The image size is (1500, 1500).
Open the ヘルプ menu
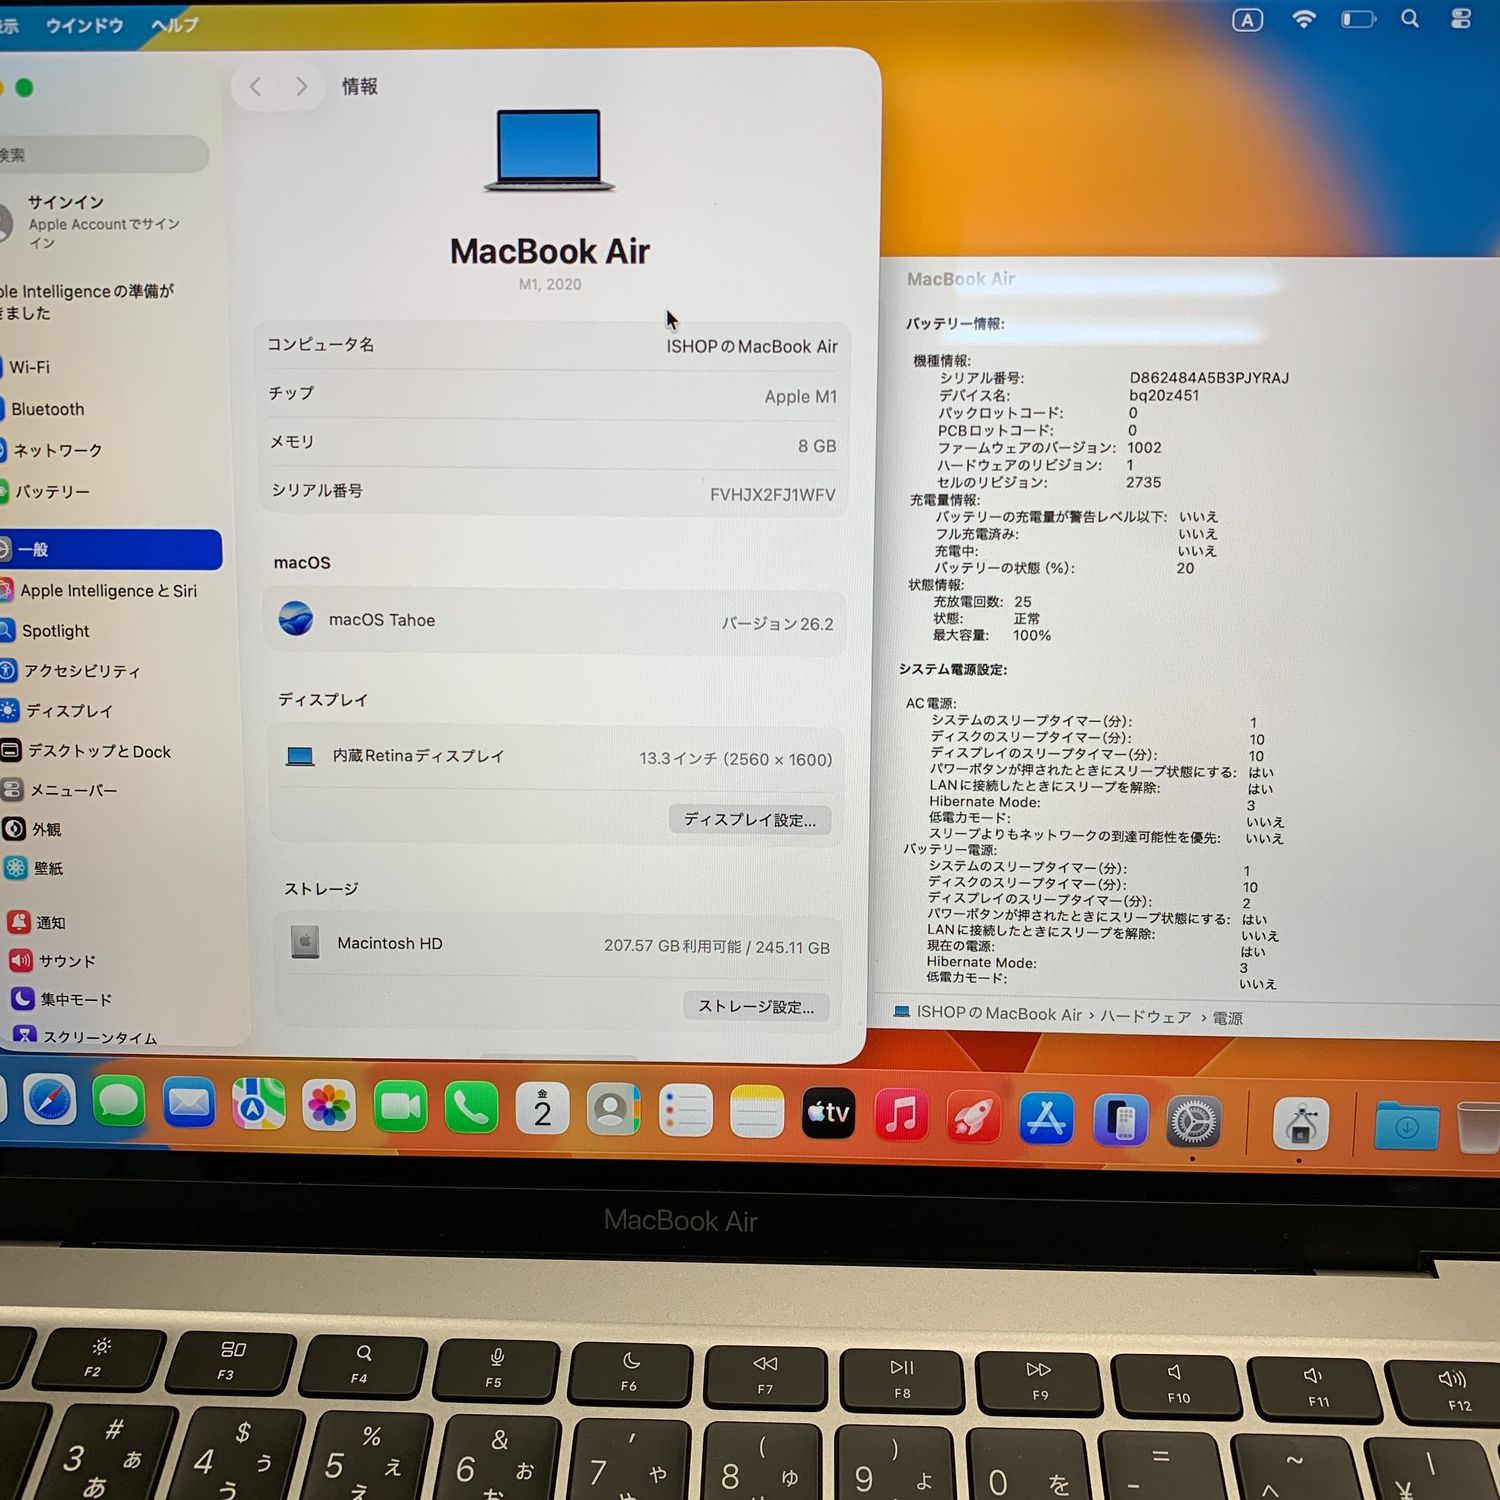(x=175, y=25)
